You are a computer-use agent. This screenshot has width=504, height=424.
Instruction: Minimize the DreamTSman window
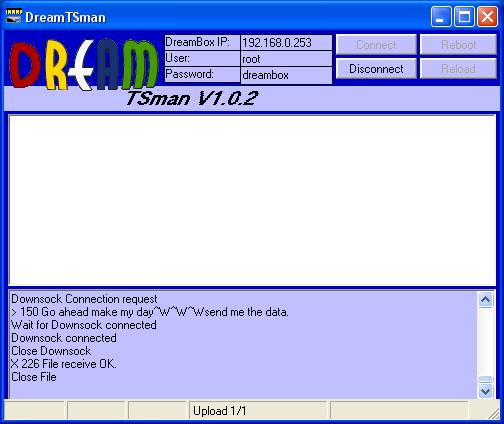coord(441,16)
